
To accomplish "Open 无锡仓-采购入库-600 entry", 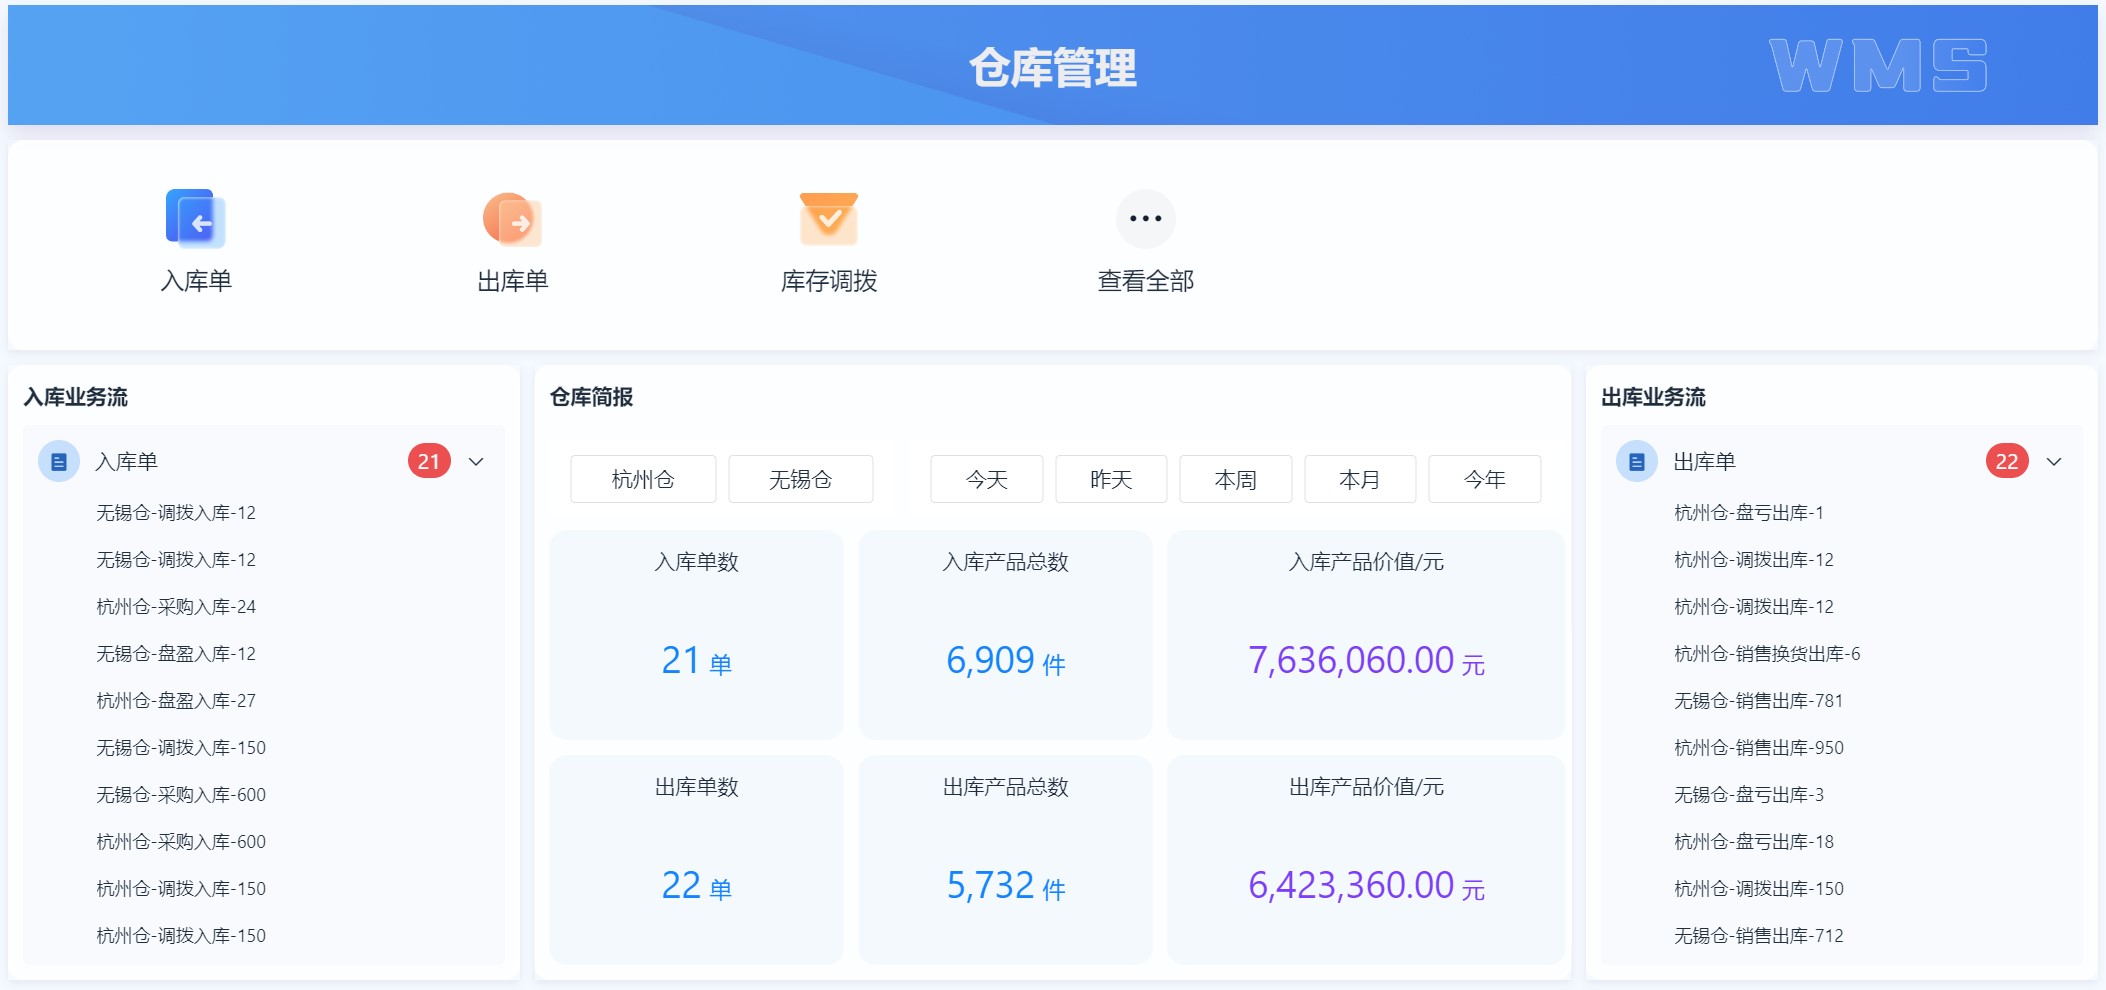I will [x=181, y=794].
